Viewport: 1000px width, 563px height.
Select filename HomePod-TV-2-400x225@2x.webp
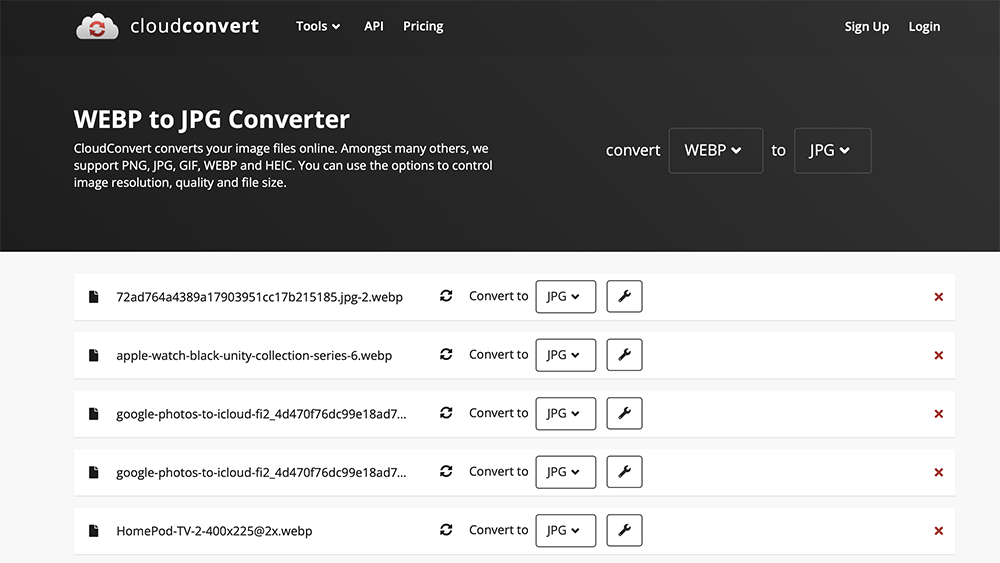point(214,531)
